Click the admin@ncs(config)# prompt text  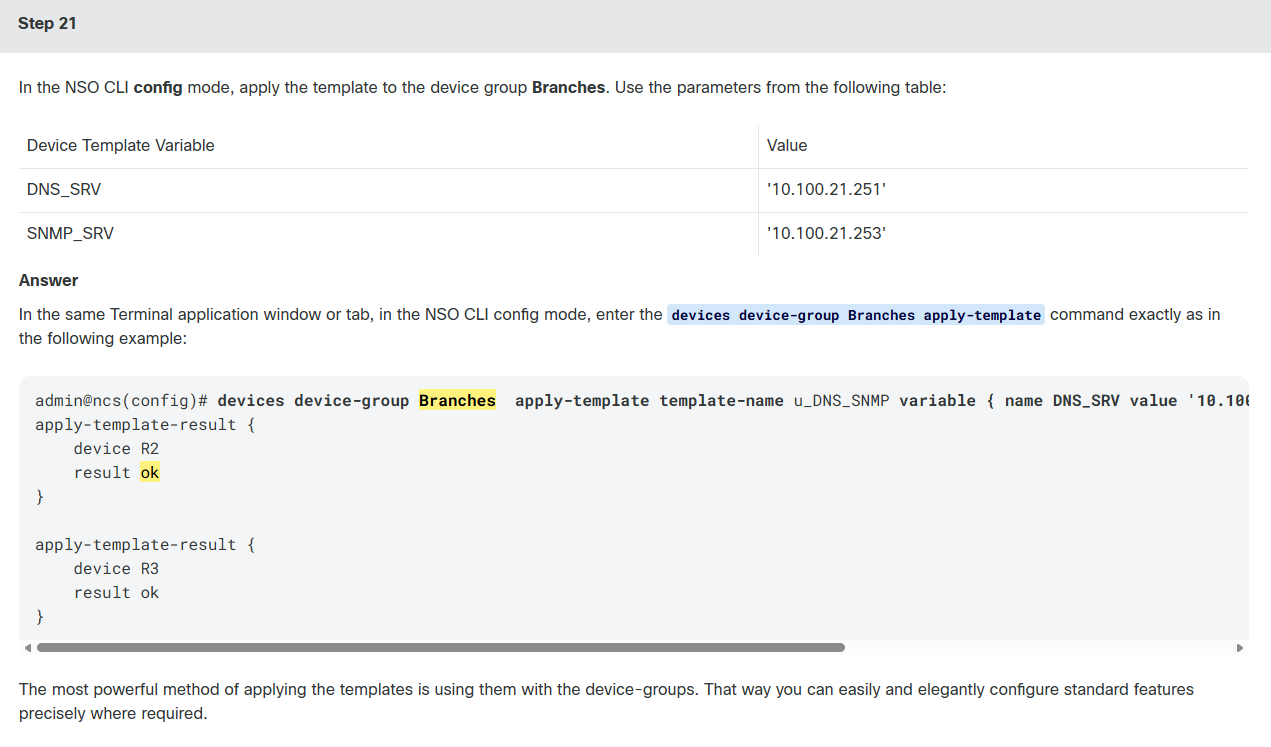click(x=121, y=401)
